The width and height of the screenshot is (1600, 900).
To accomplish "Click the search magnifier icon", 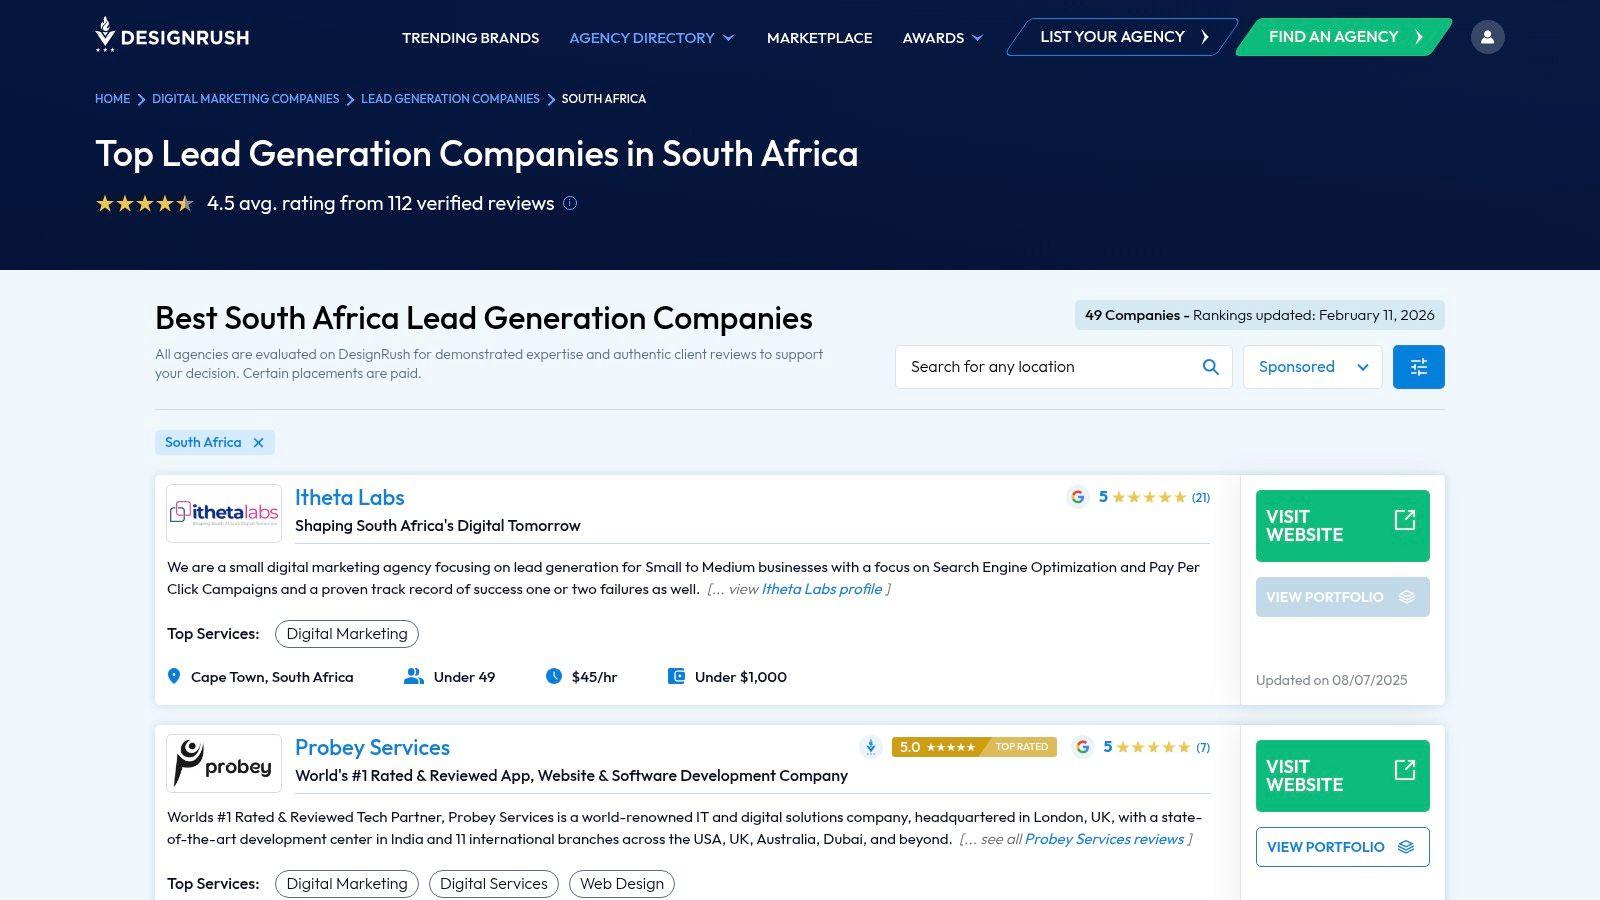I will (1209, 366).
